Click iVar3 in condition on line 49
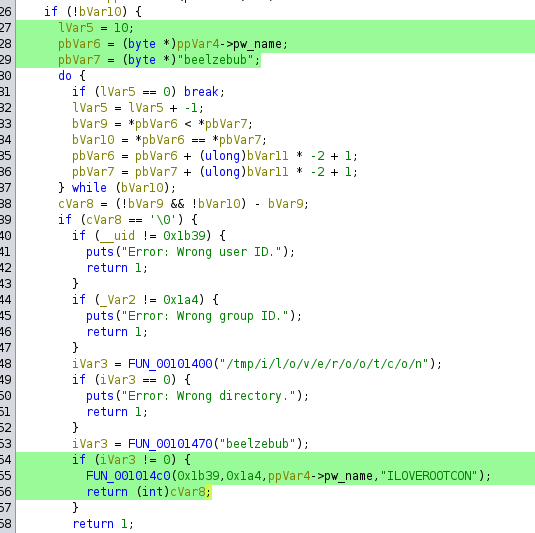Screen dimensions: 535x533 118,380
